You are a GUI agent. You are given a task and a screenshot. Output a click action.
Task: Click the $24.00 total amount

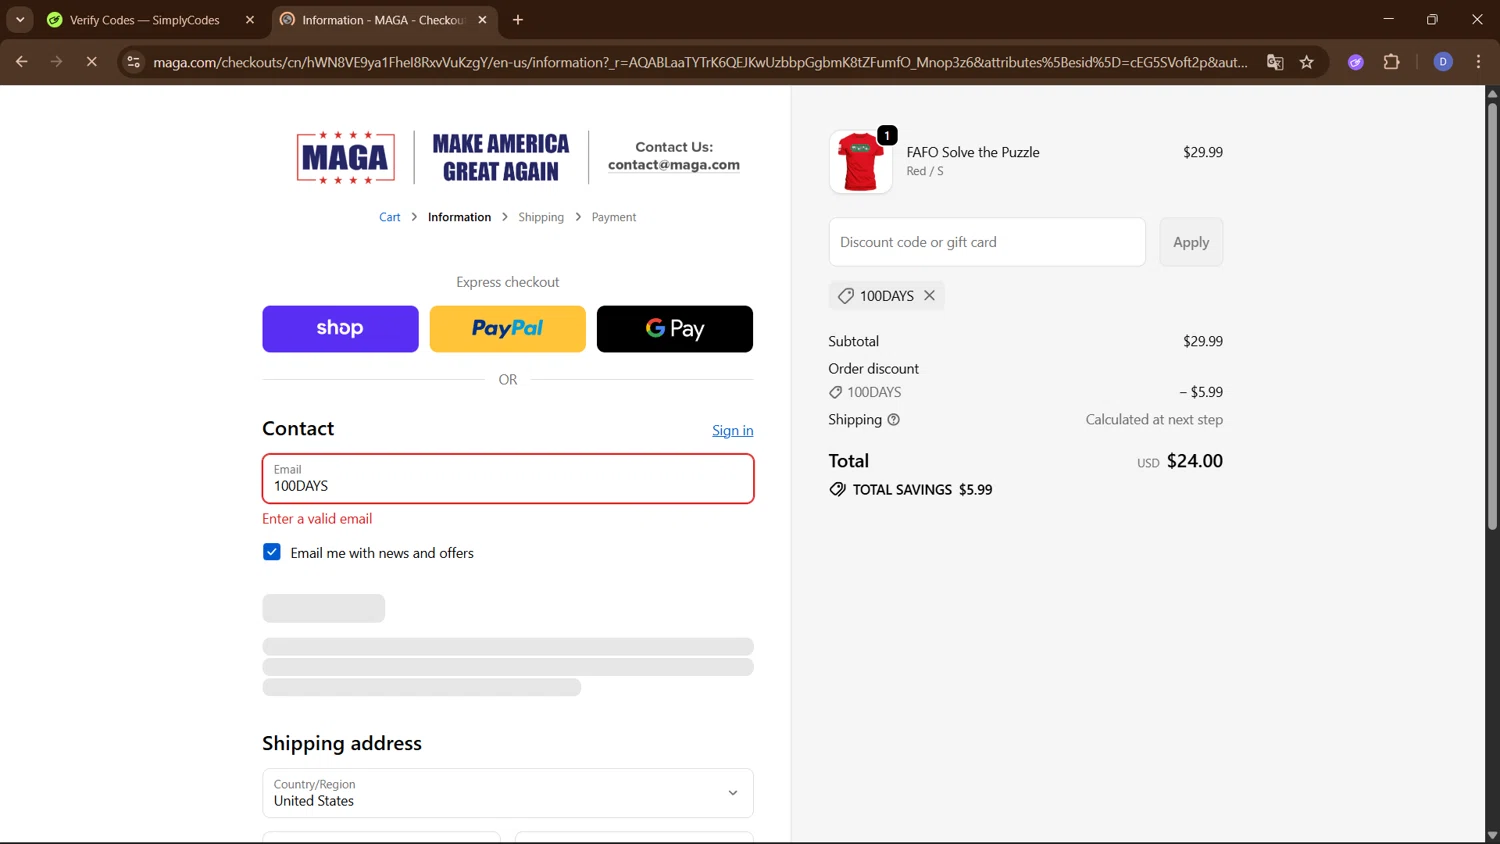1195,461
